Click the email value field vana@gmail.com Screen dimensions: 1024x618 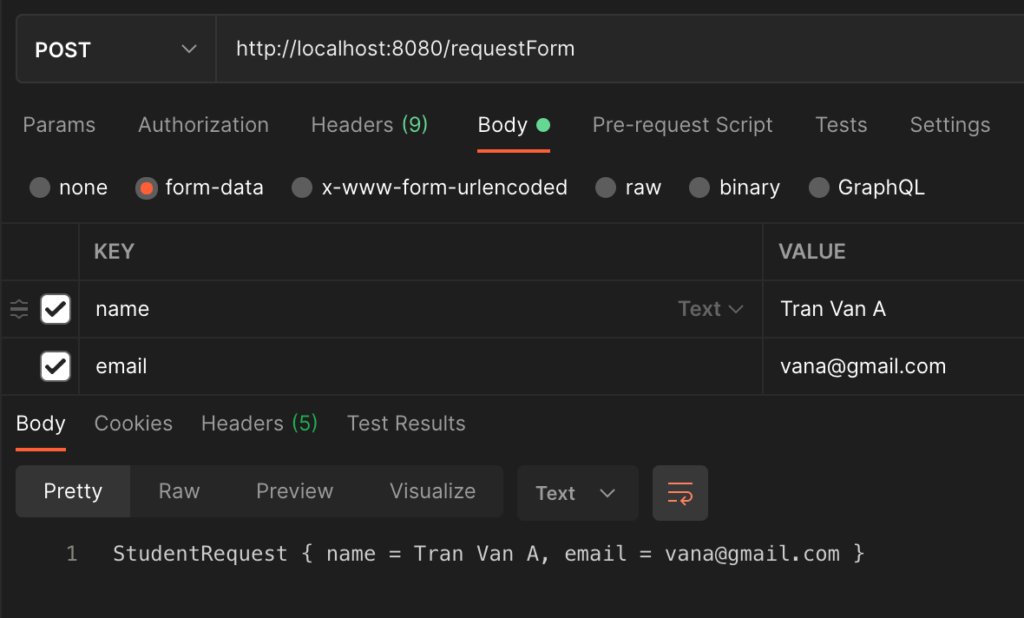(863, 366)
